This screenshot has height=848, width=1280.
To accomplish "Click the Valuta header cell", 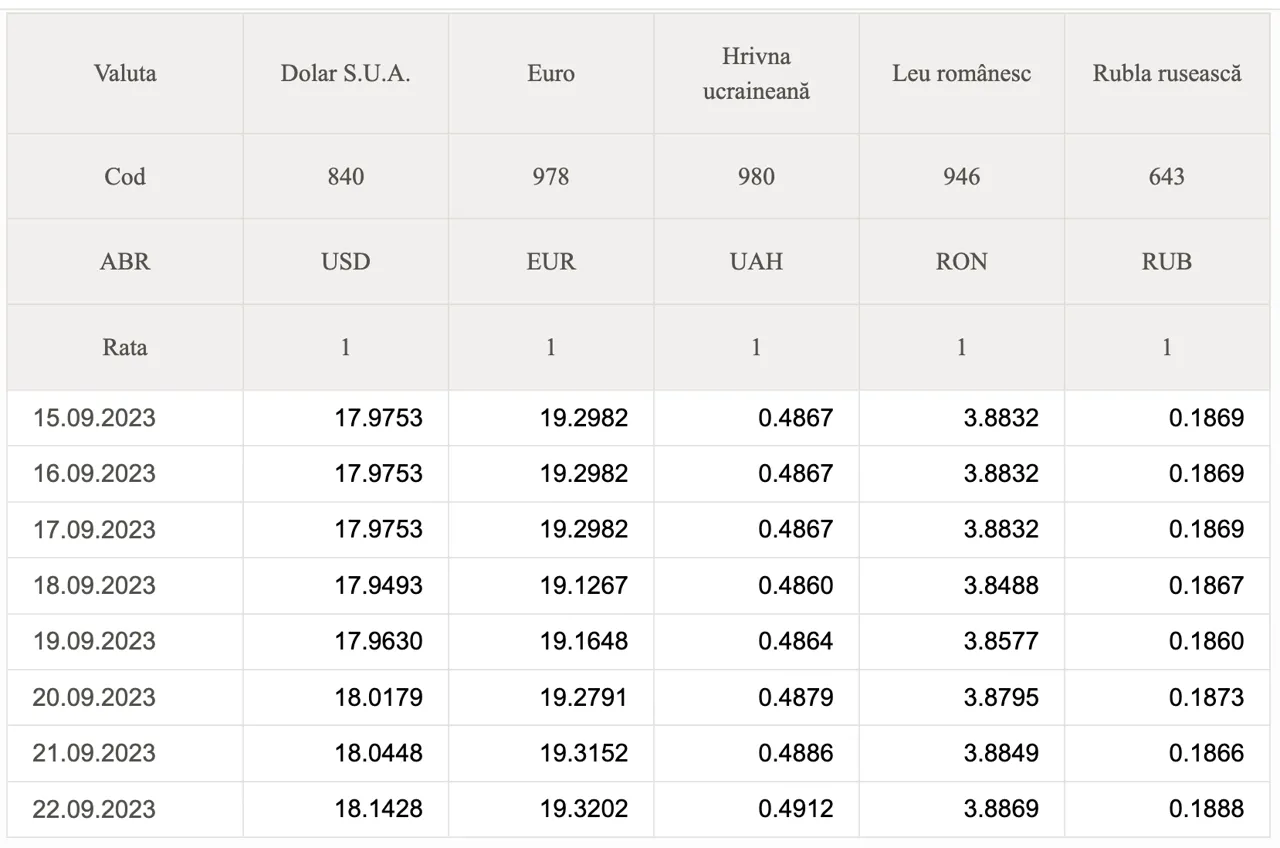I will click(125, 73).
